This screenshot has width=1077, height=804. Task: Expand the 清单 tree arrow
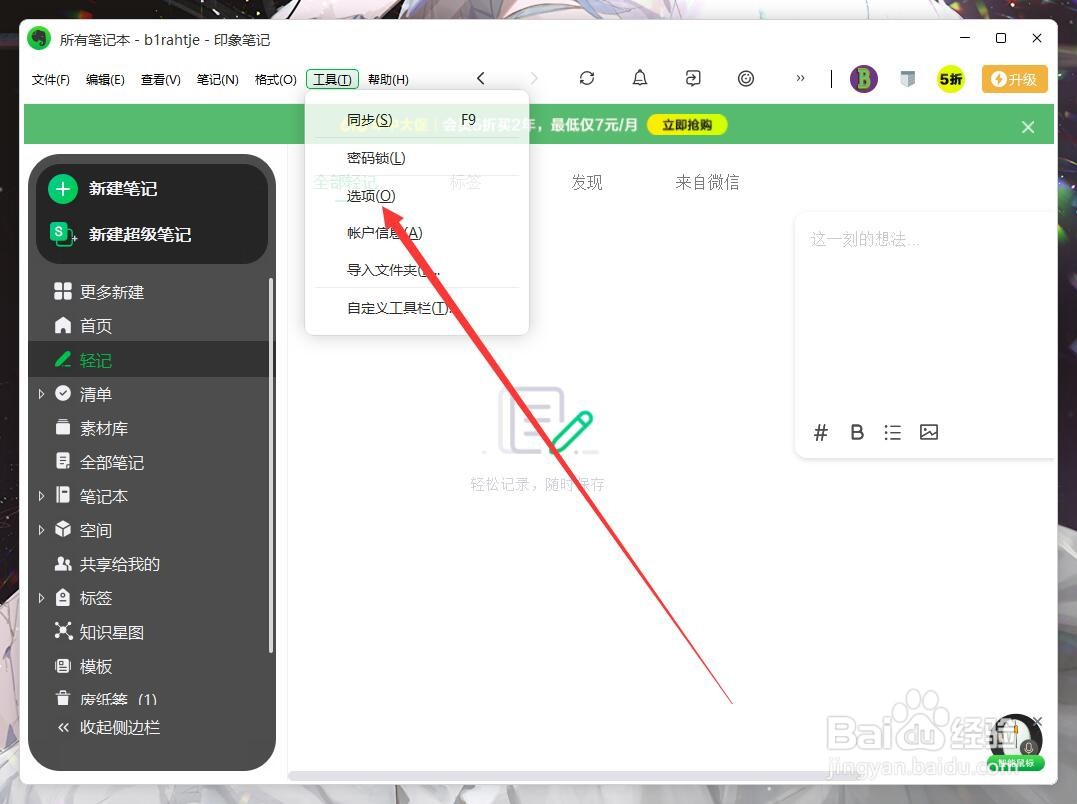click(x=41, y=394)
